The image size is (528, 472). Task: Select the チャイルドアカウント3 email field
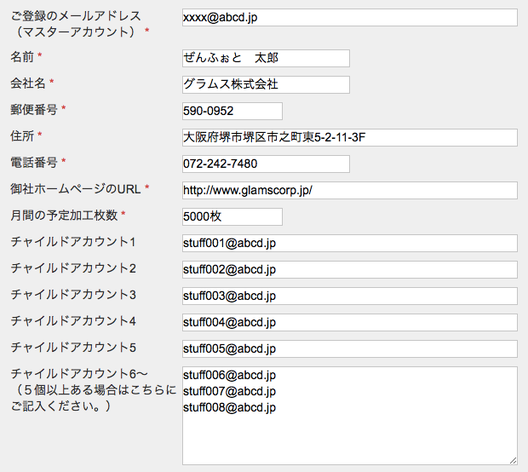(x=350, y=296)
